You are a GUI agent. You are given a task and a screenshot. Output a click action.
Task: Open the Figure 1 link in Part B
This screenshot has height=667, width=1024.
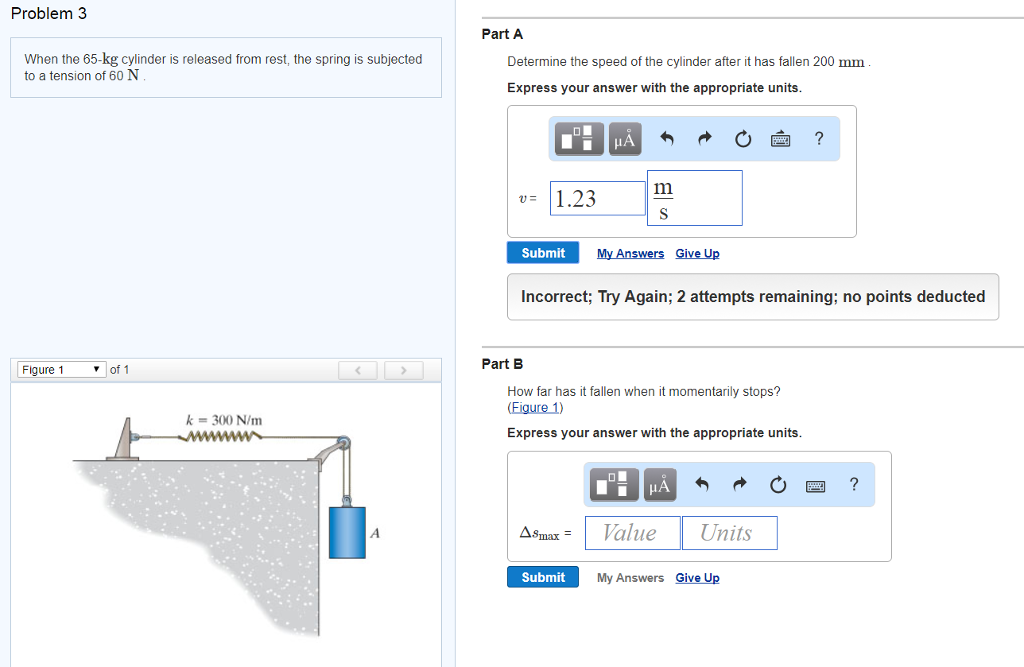coord(535,407)
